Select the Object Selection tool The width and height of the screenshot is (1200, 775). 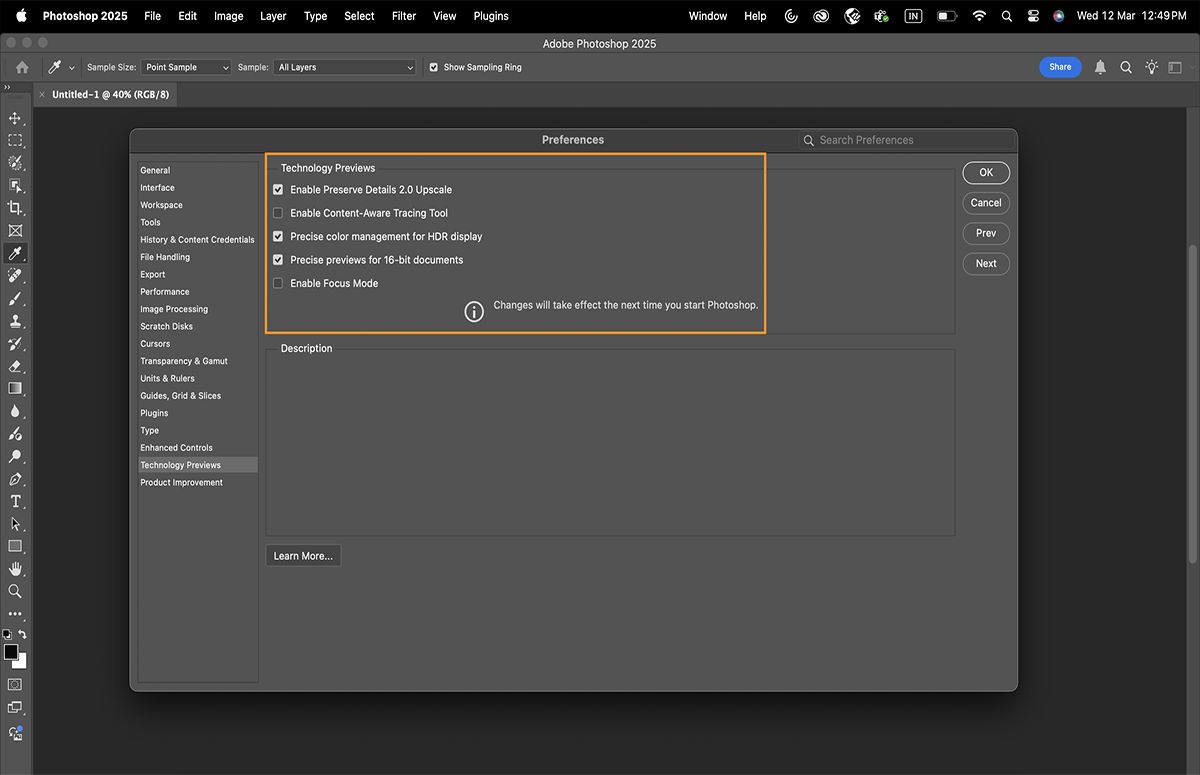[15, 186]
